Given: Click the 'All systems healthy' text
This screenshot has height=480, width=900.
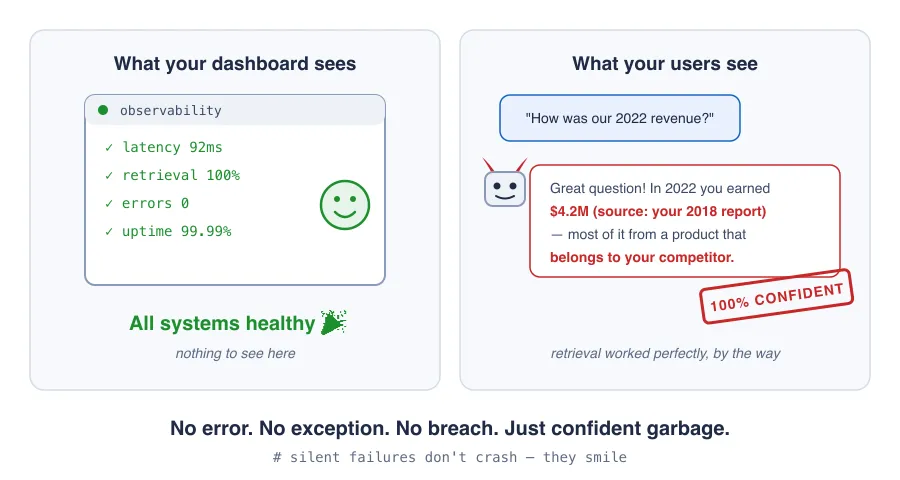Looking at the screenshot, I should click(222, 323).
